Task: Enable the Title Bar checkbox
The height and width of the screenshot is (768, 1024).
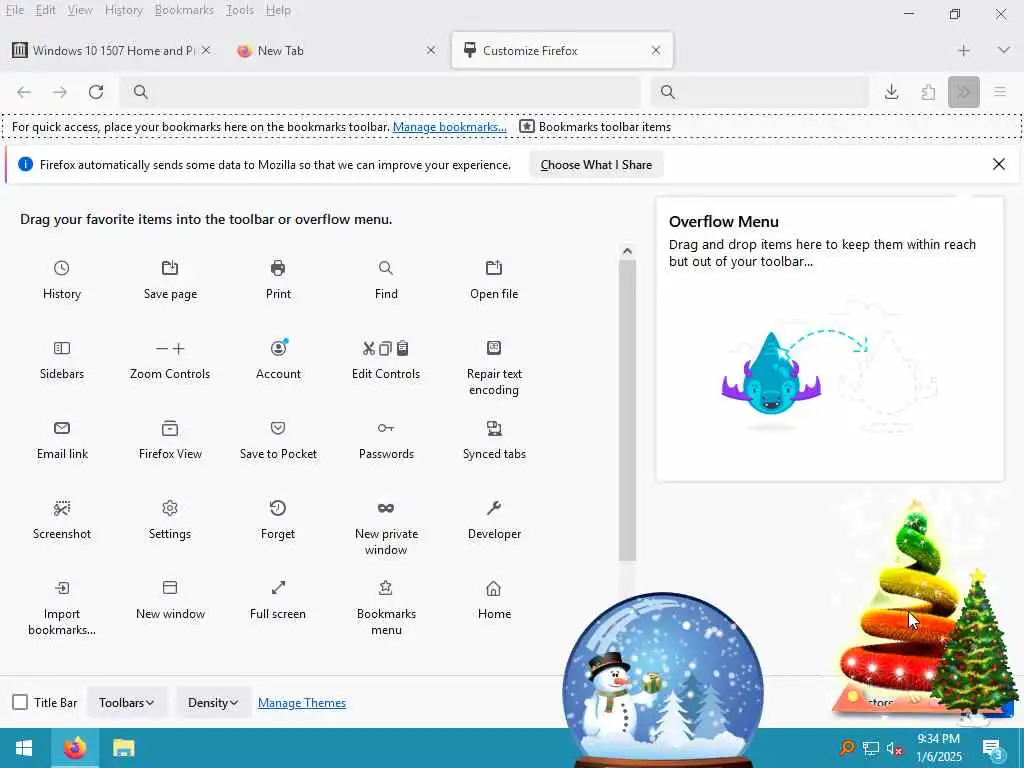Action: pos(20,702)
